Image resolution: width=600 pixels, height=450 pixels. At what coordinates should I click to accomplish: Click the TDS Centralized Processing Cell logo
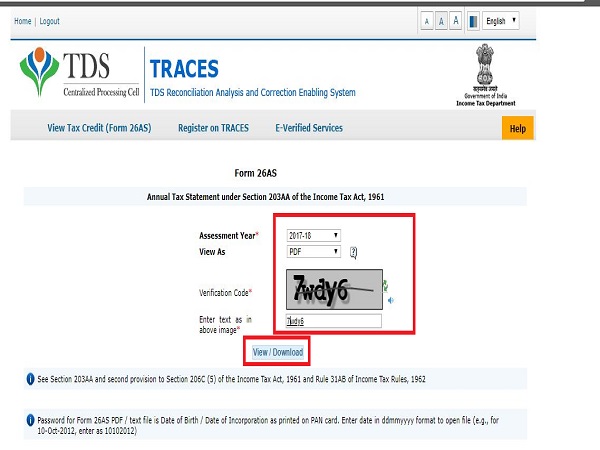(x=78, y=74)
